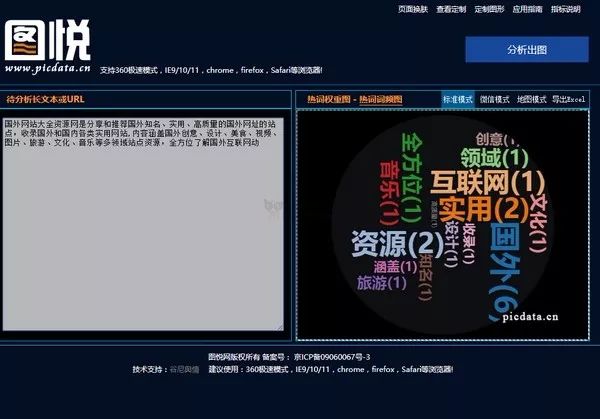
Task: Open the 定制图形 menu item
Action: tap(489, 9)
